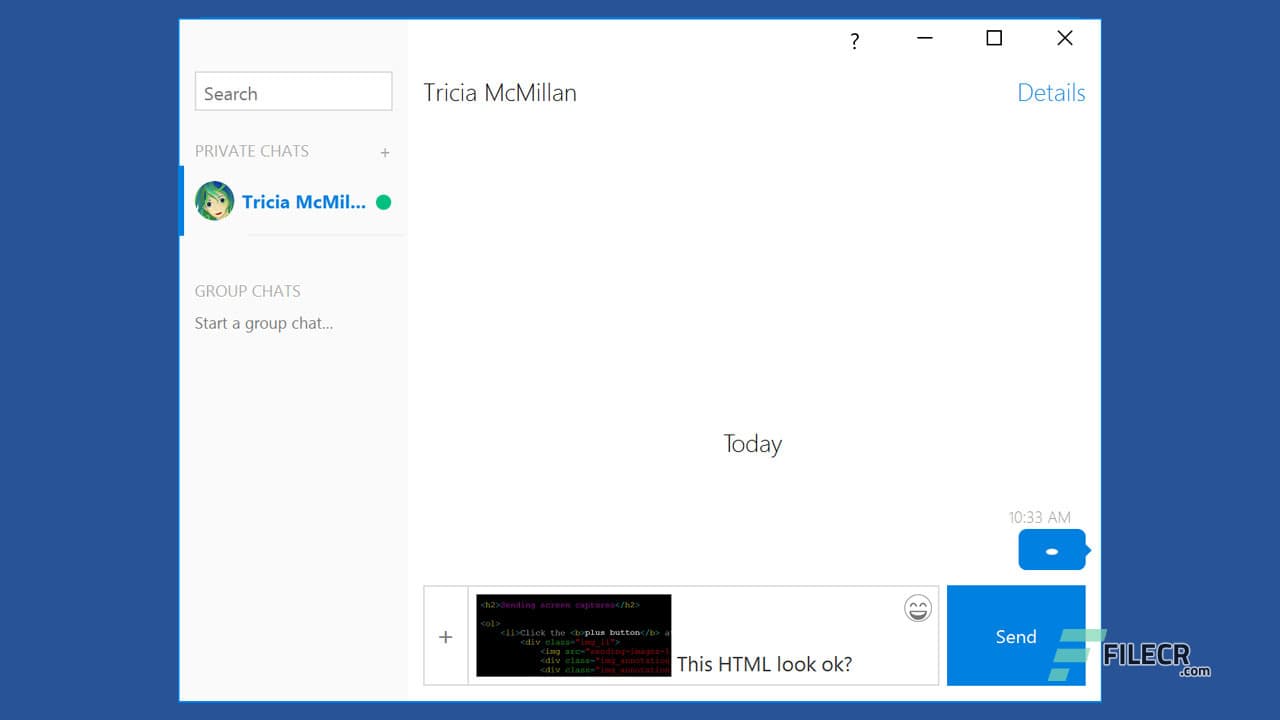
Task: Open the FileCR watermark logo
Action: (x=1150, y=655)
